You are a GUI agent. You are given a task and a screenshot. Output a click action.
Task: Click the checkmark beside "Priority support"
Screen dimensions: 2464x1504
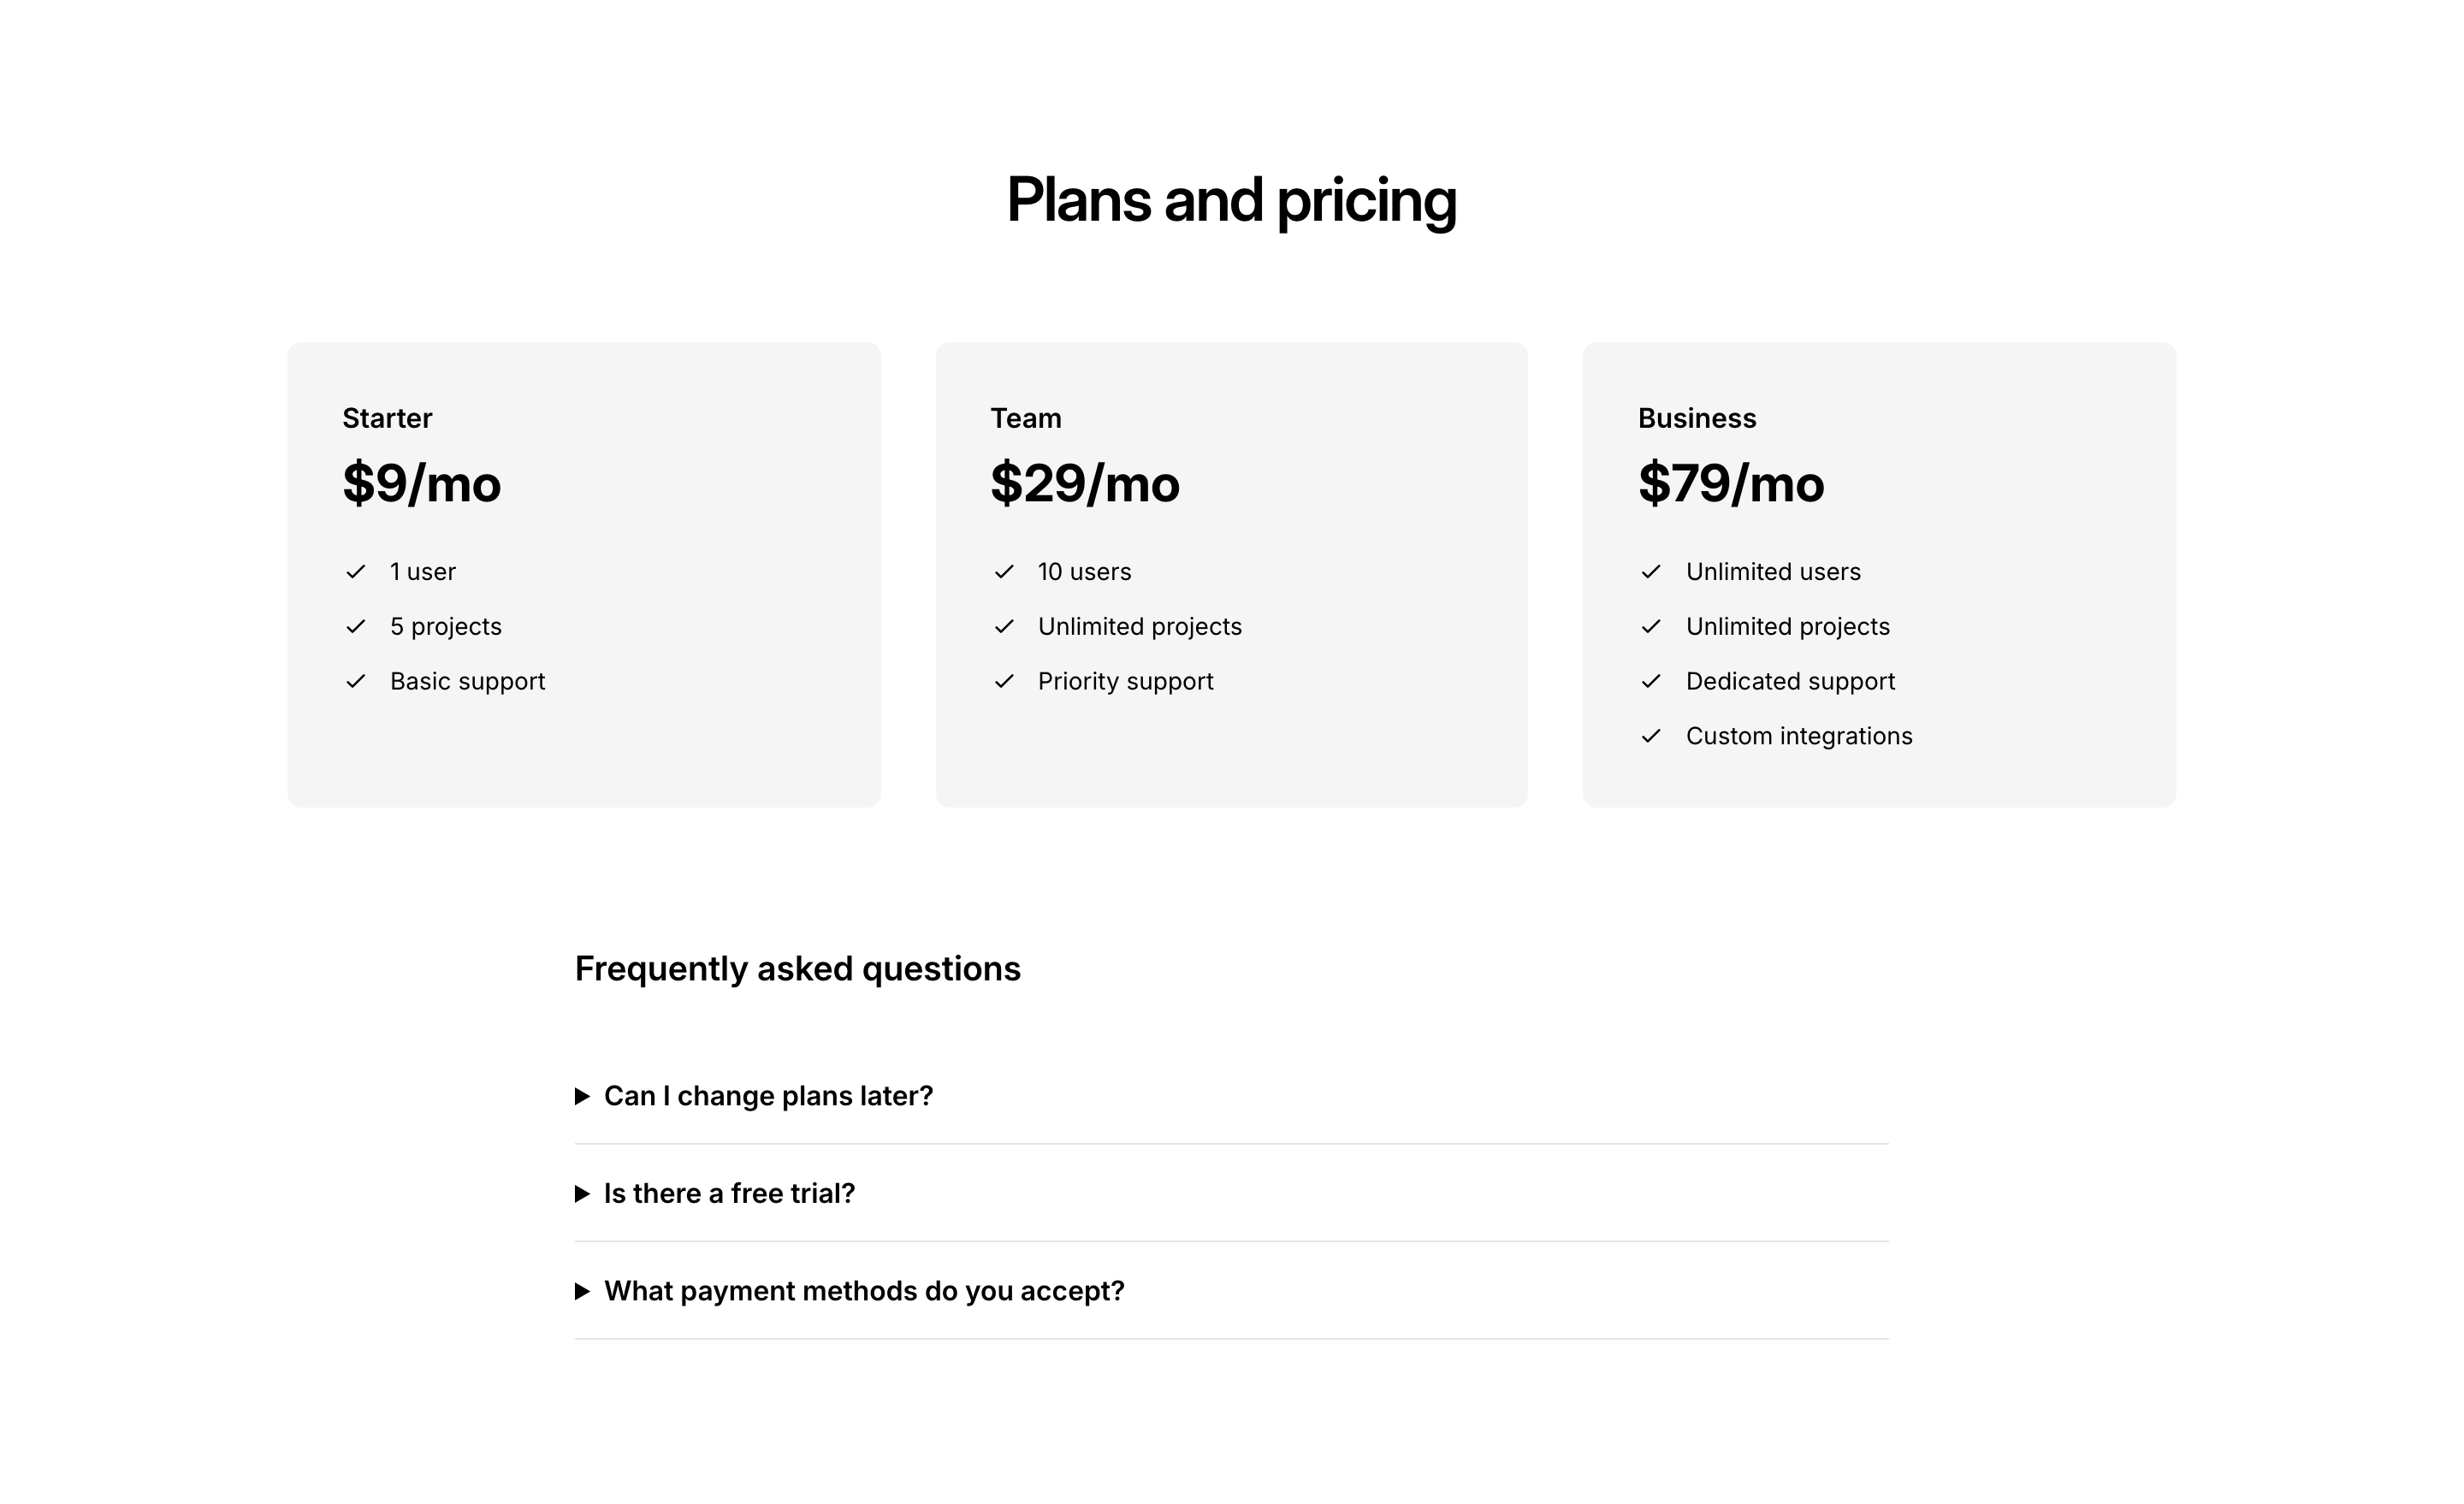click(1004, 682)
